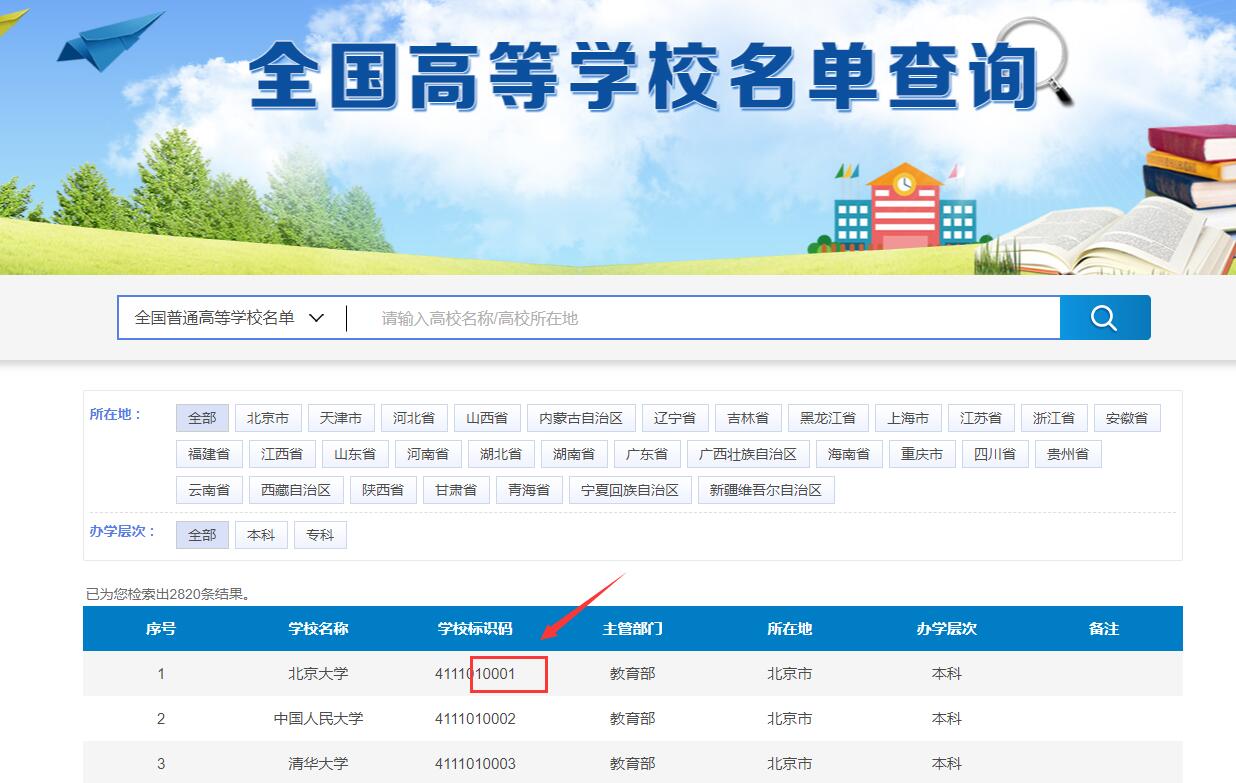Filter by 北京市
The height and width of the screenshot is (783, 1236).
click(268, 418)
